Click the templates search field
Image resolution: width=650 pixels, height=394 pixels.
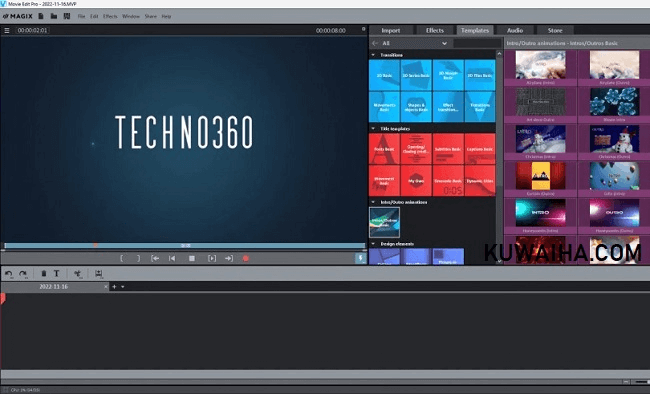click(x=477, y=43)
